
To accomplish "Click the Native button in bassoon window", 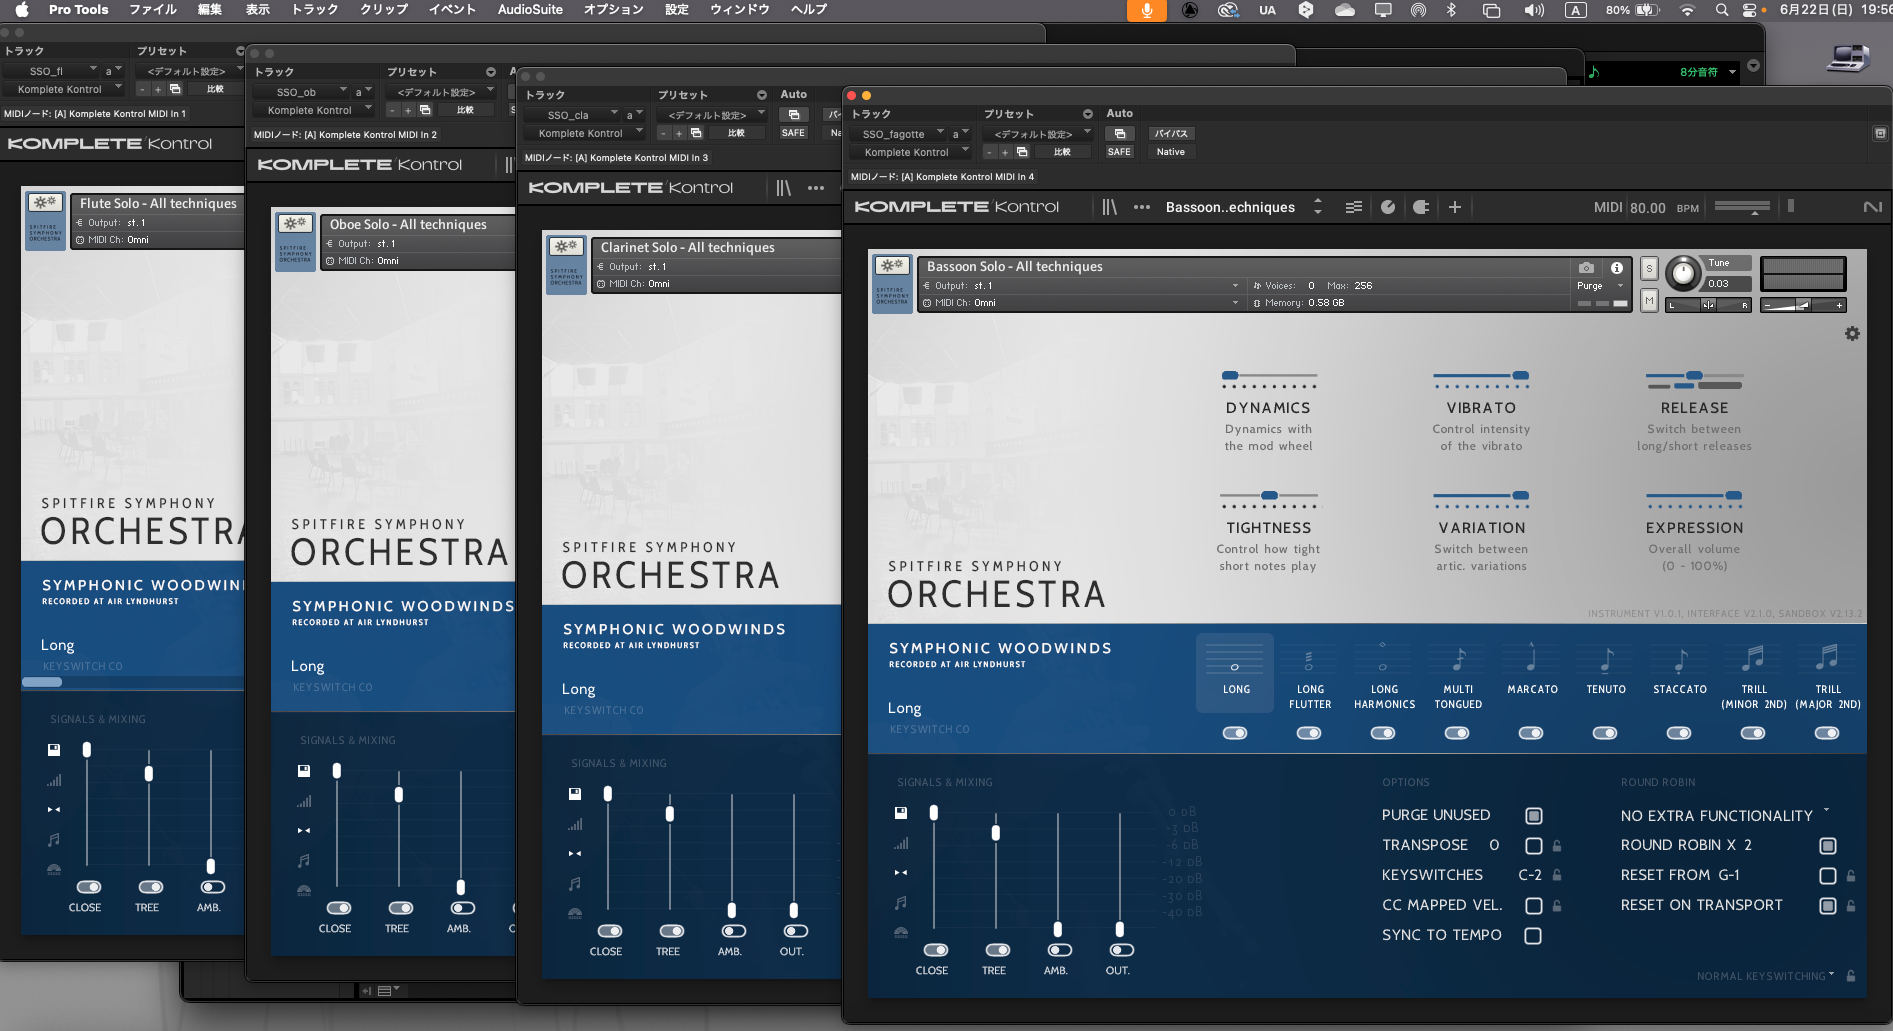I will [x=1171, y=152].
